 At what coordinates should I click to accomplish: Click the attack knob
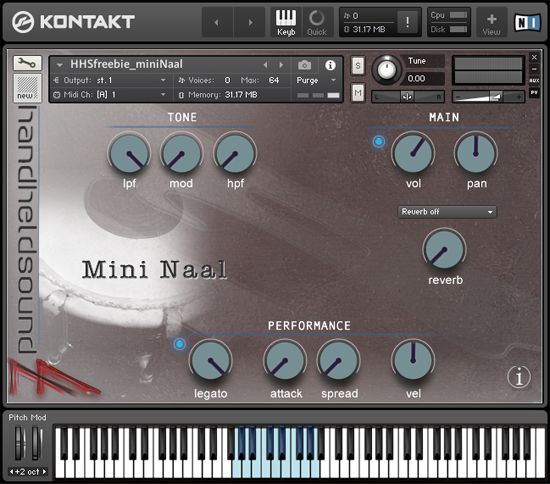point(285,361)
